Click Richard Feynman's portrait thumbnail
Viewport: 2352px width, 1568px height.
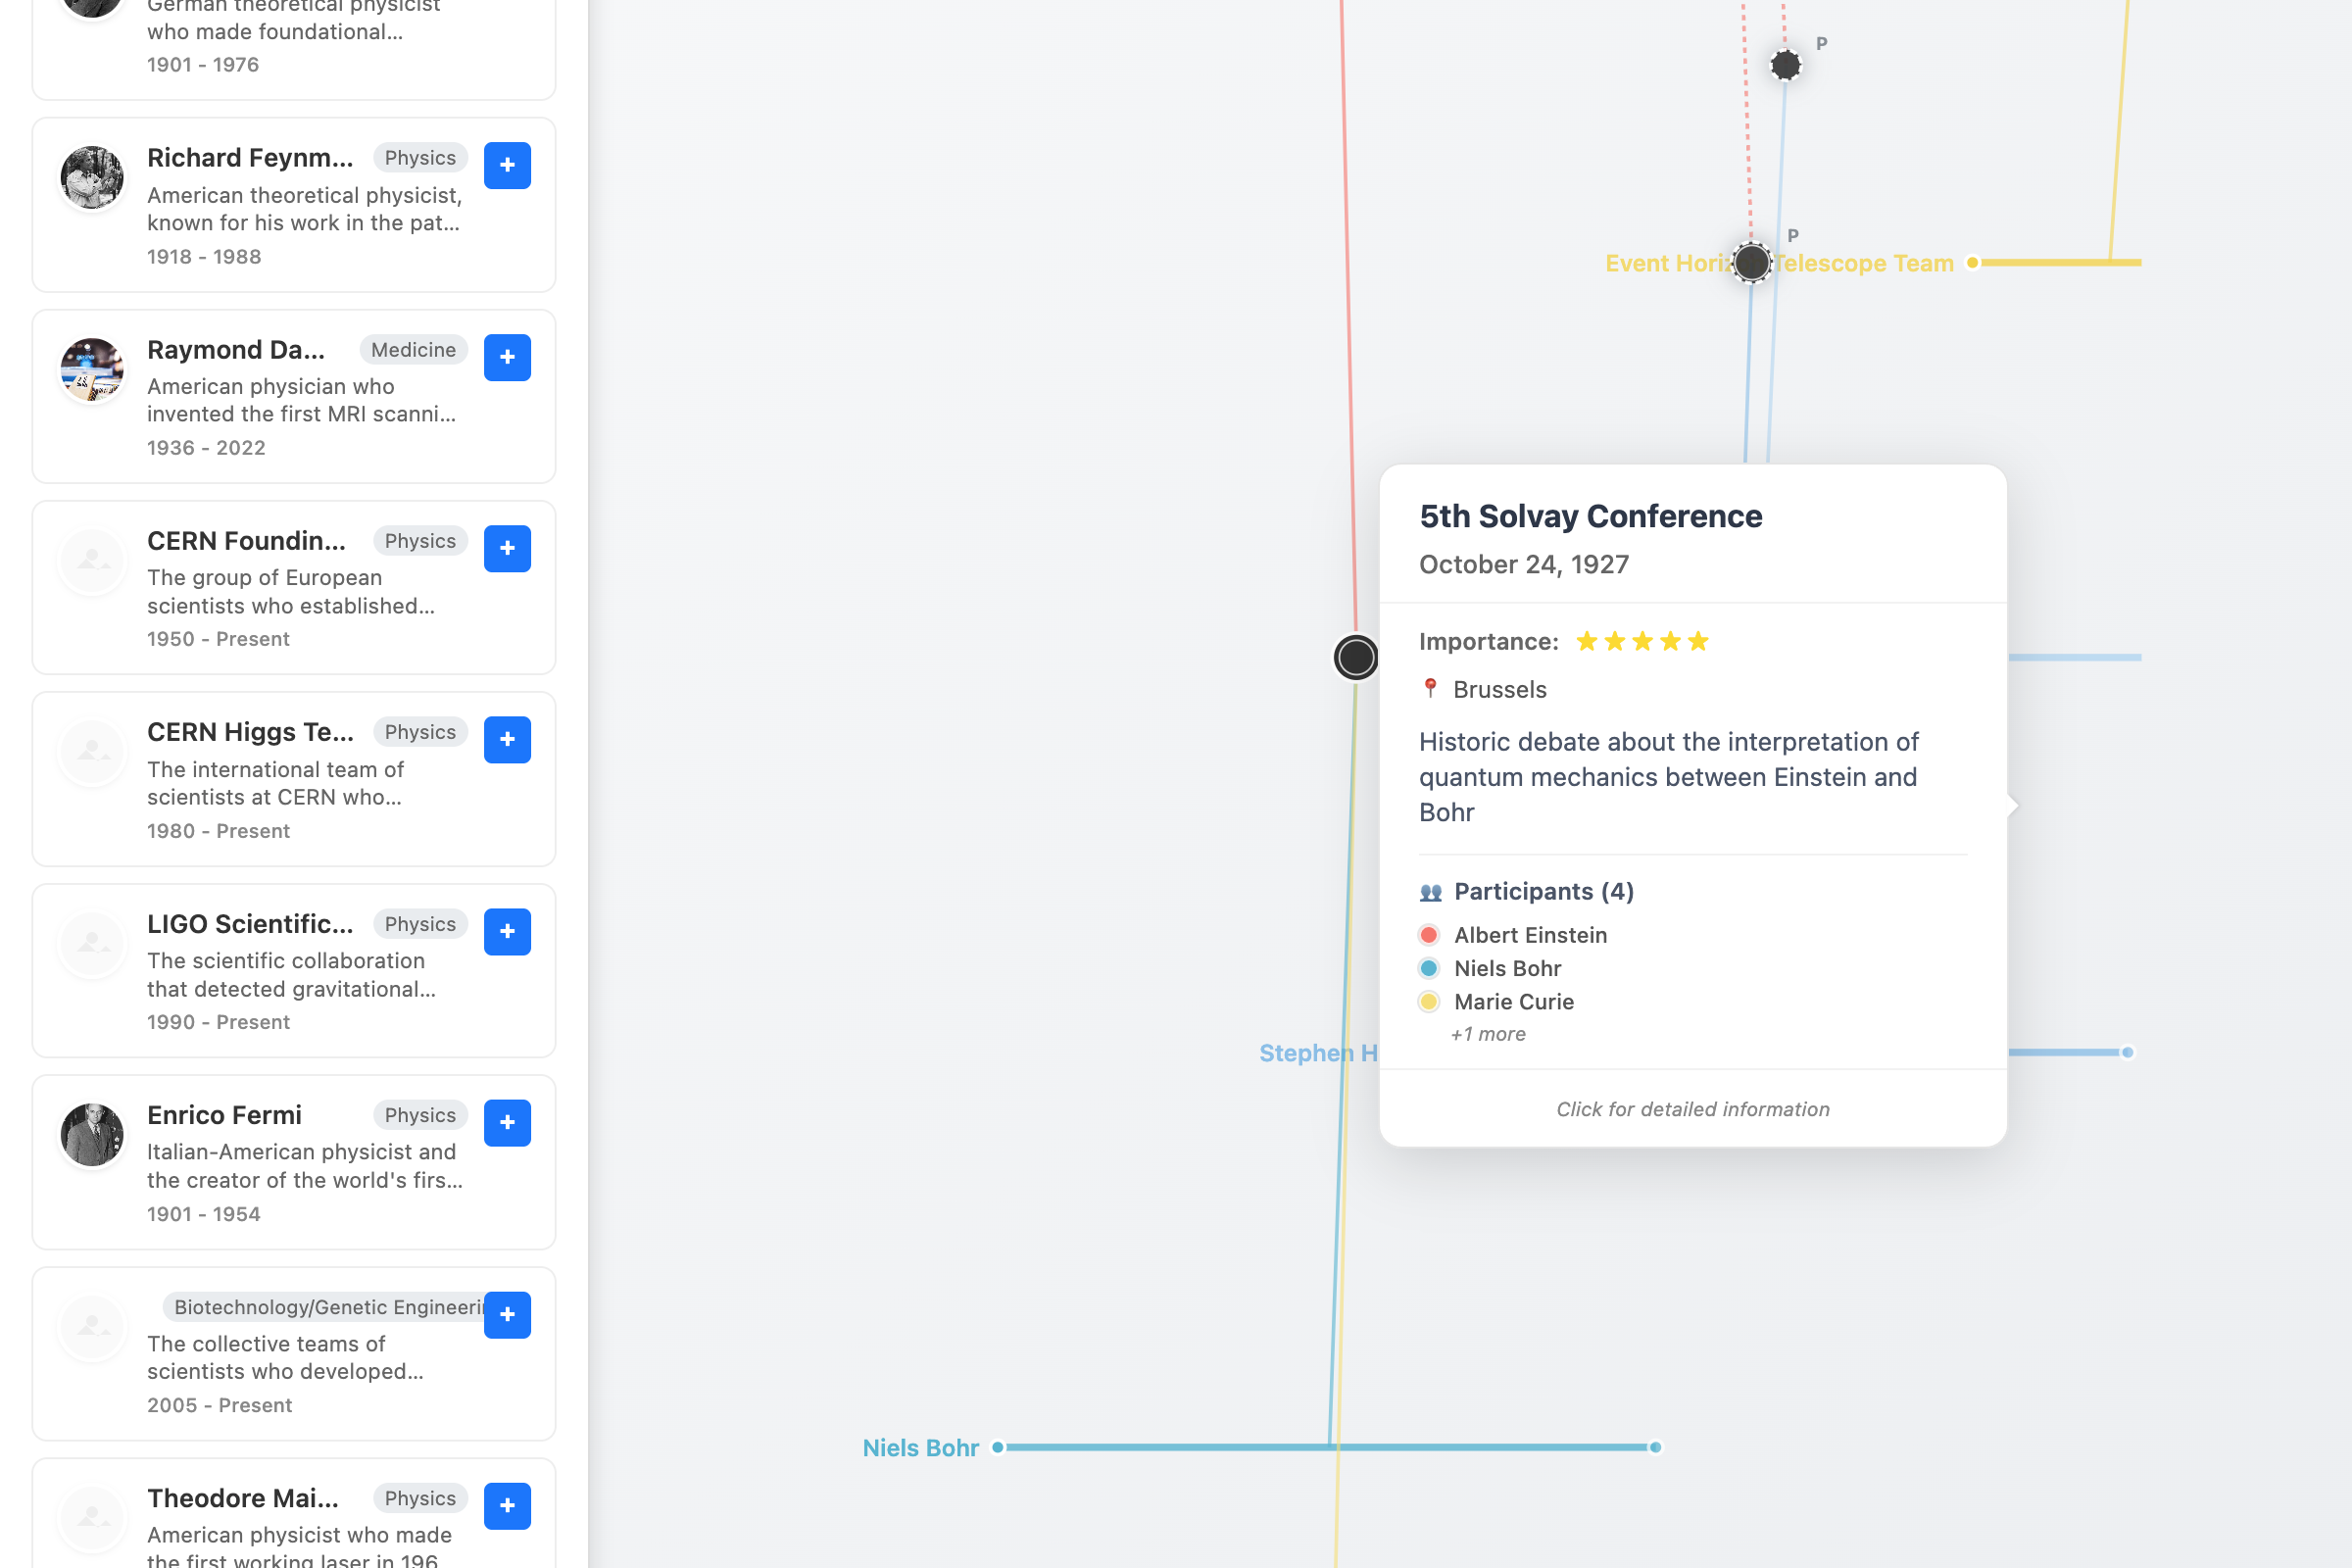(x=92, y=178)
